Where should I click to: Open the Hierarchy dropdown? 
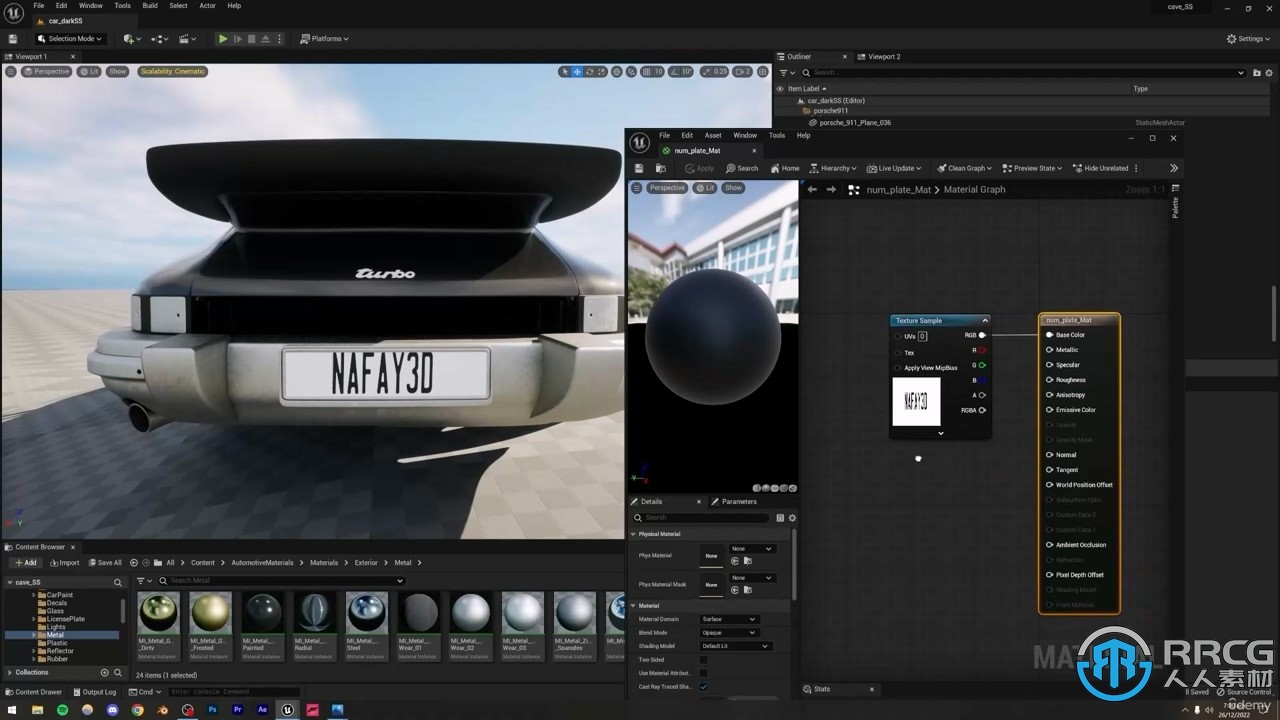(833, 168)
